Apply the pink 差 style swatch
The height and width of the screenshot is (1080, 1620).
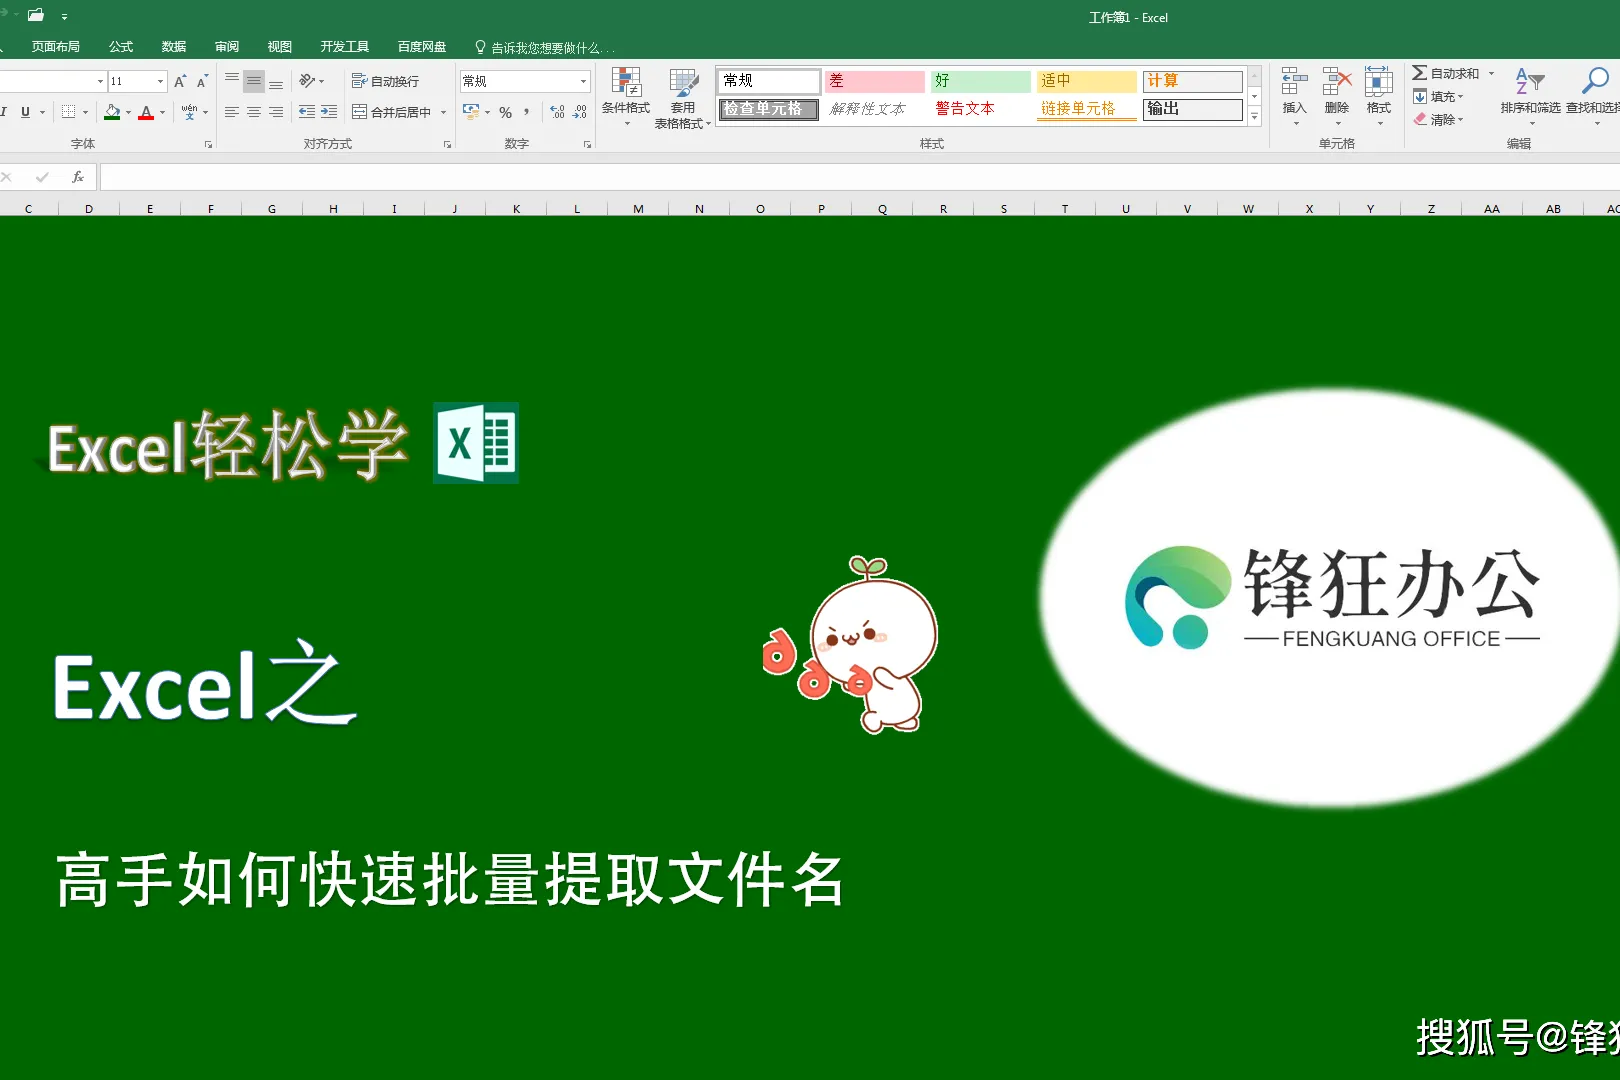click(x=874, y=81)
